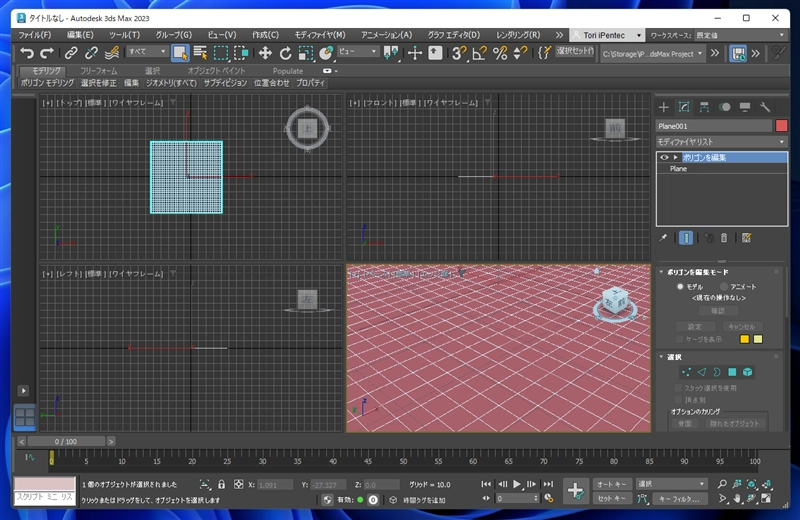Click the キー フィルタ... button

[x=679, y=499]
